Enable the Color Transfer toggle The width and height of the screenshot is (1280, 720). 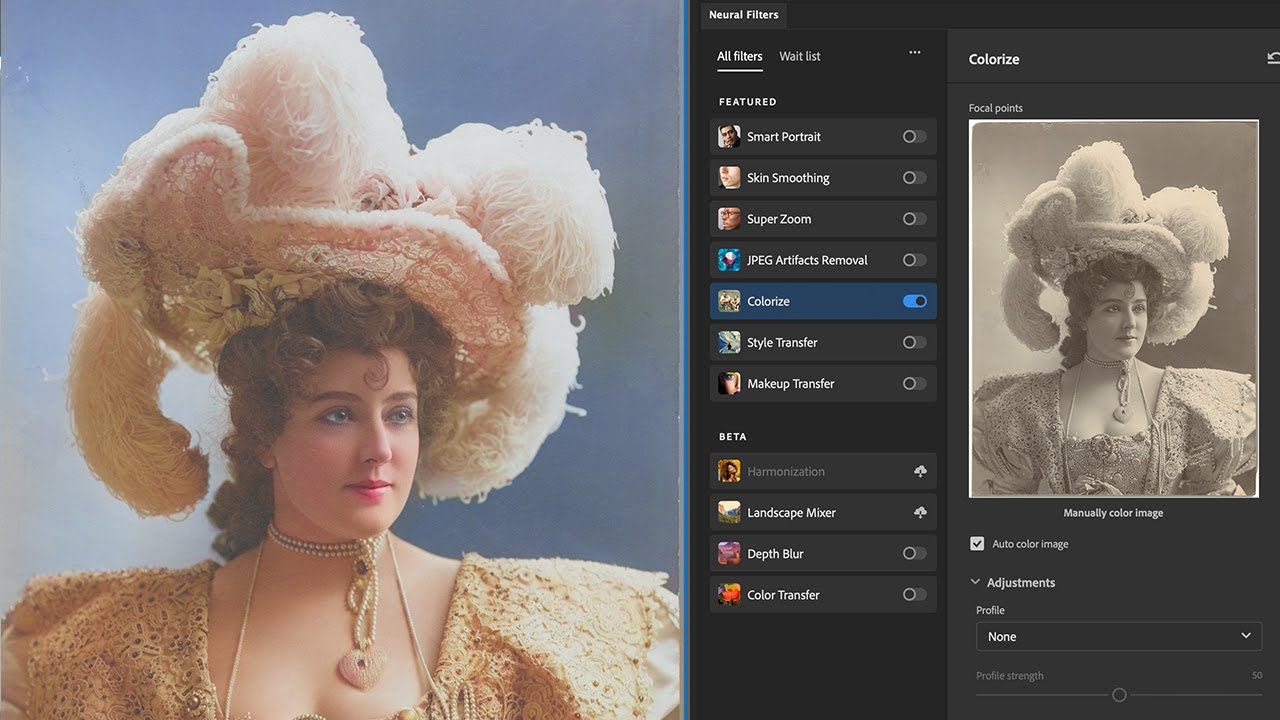tap(914, 594)
